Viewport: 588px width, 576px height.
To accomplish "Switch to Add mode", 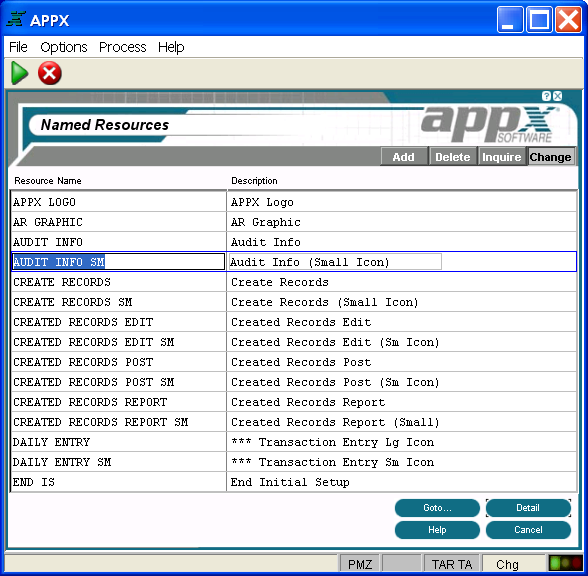I will (x=404, y=157).
